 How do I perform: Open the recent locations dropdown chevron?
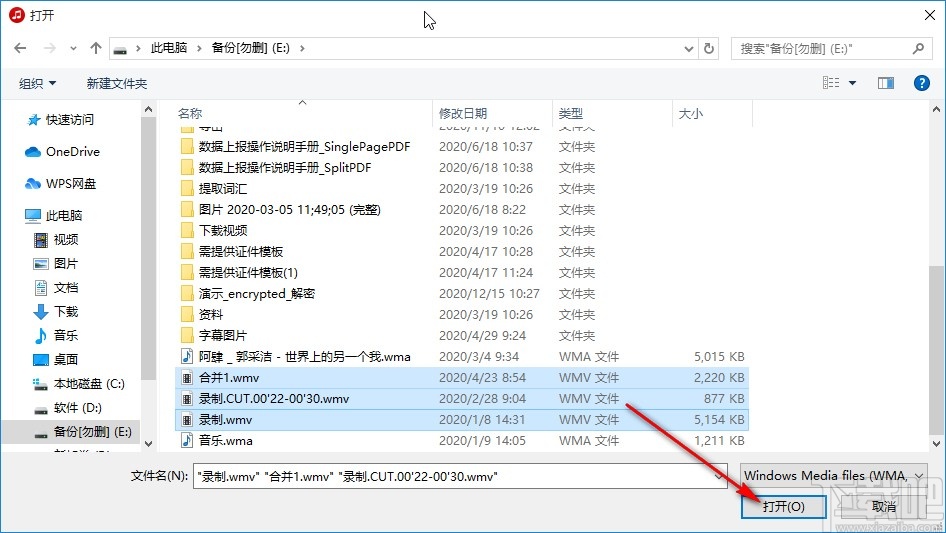click(73, 48)
